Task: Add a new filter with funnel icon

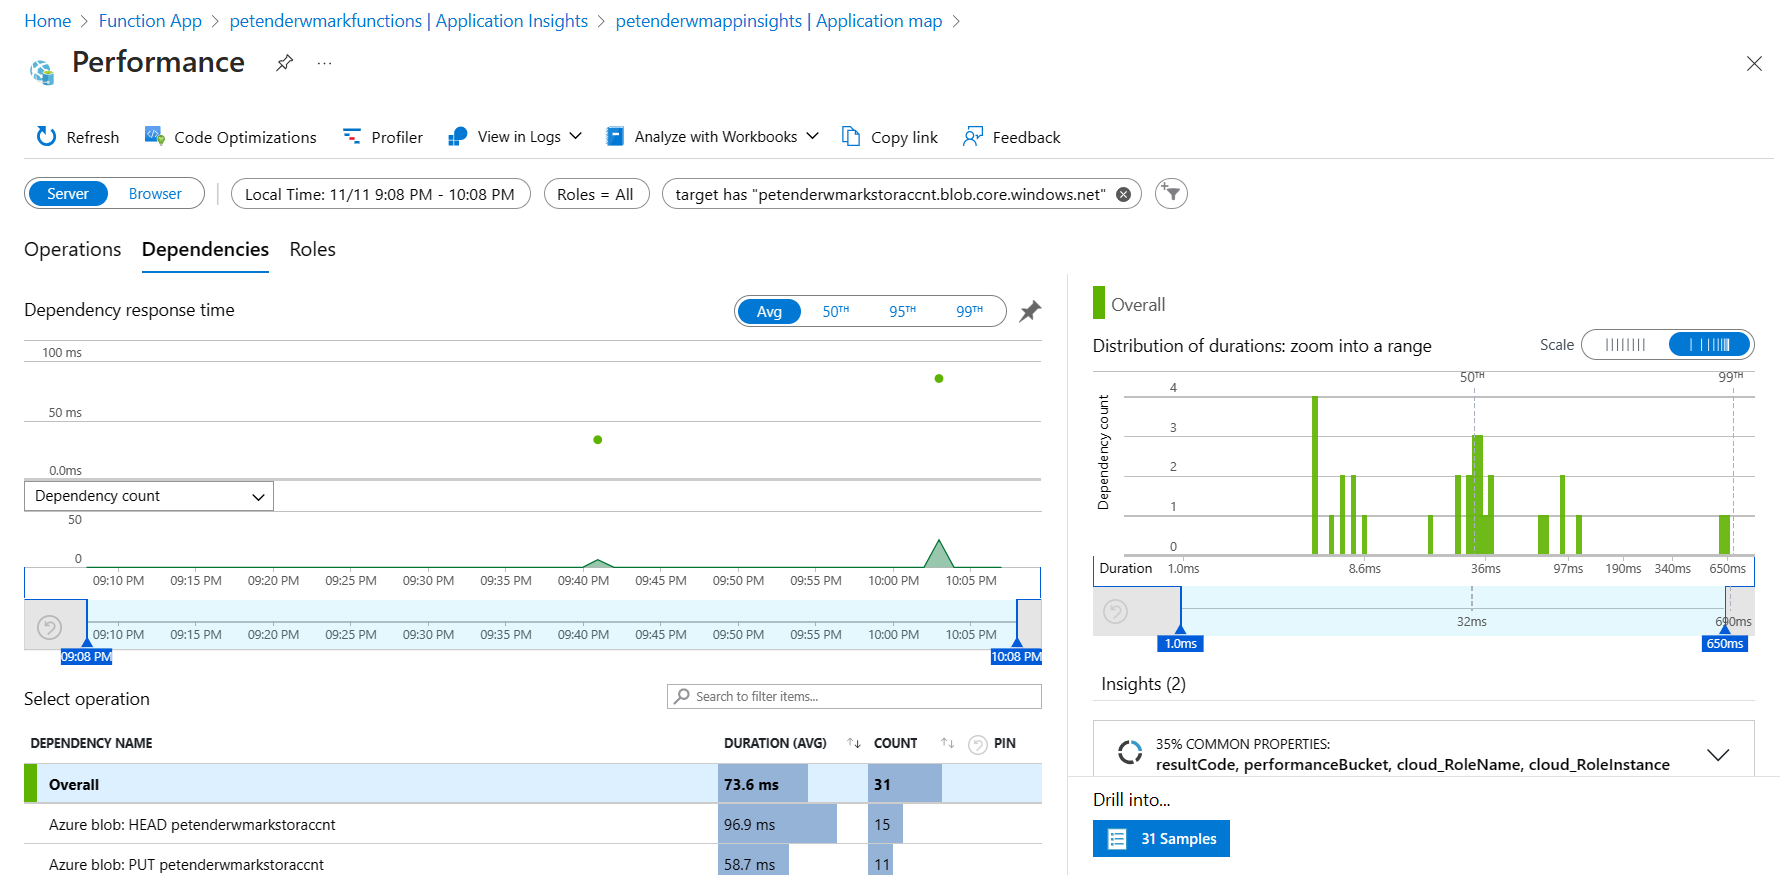Action: 1171,193
